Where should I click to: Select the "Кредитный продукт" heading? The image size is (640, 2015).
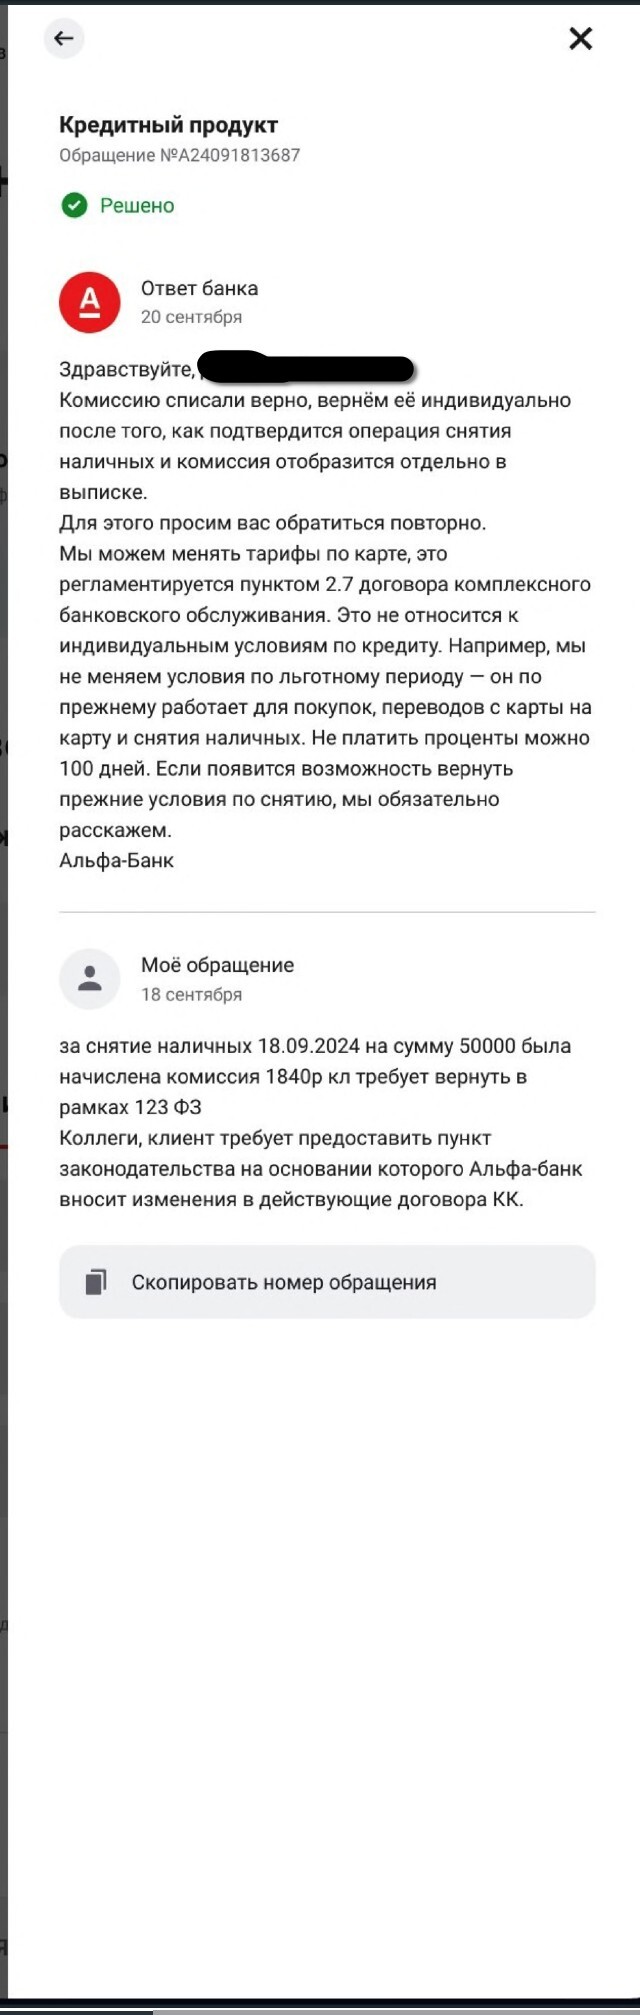168,125
